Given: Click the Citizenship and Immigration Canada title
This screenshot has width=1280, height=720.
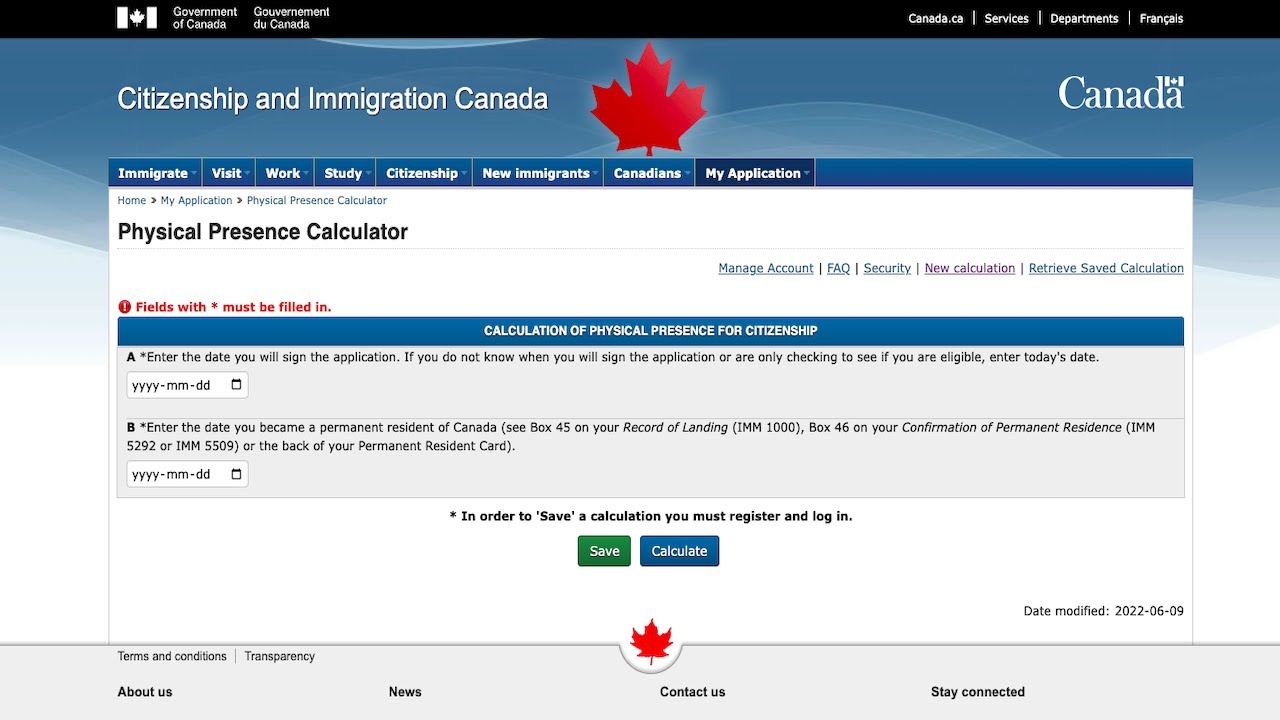Looking at the screenshot, I should pos(332,99).
